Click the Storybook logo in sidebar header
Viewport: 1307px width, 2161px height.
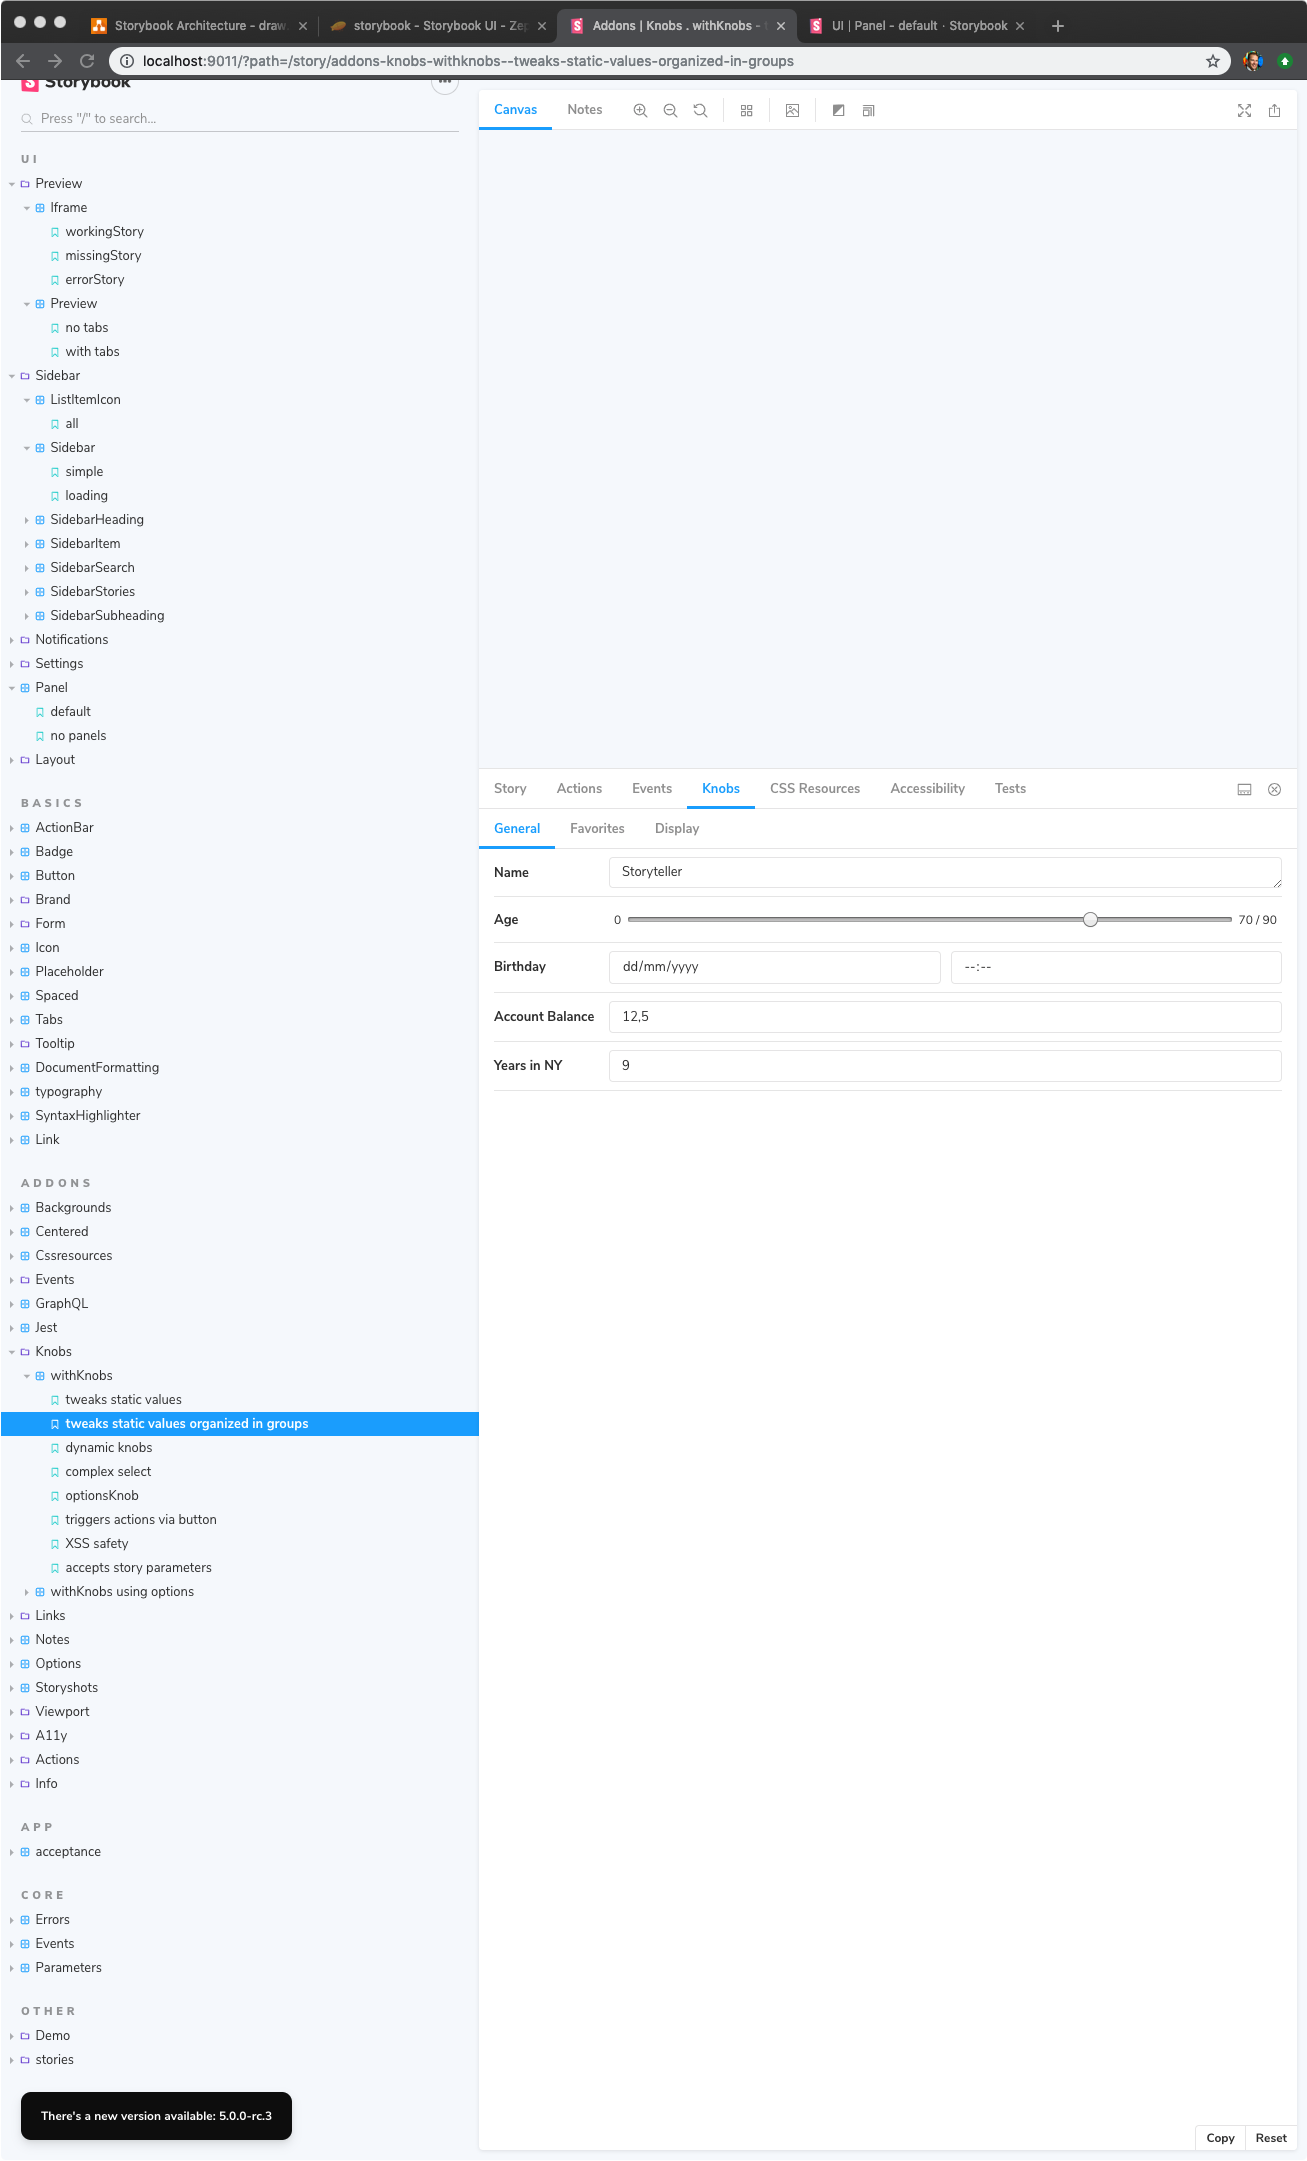pyautogui.click(x=76, y=84)
